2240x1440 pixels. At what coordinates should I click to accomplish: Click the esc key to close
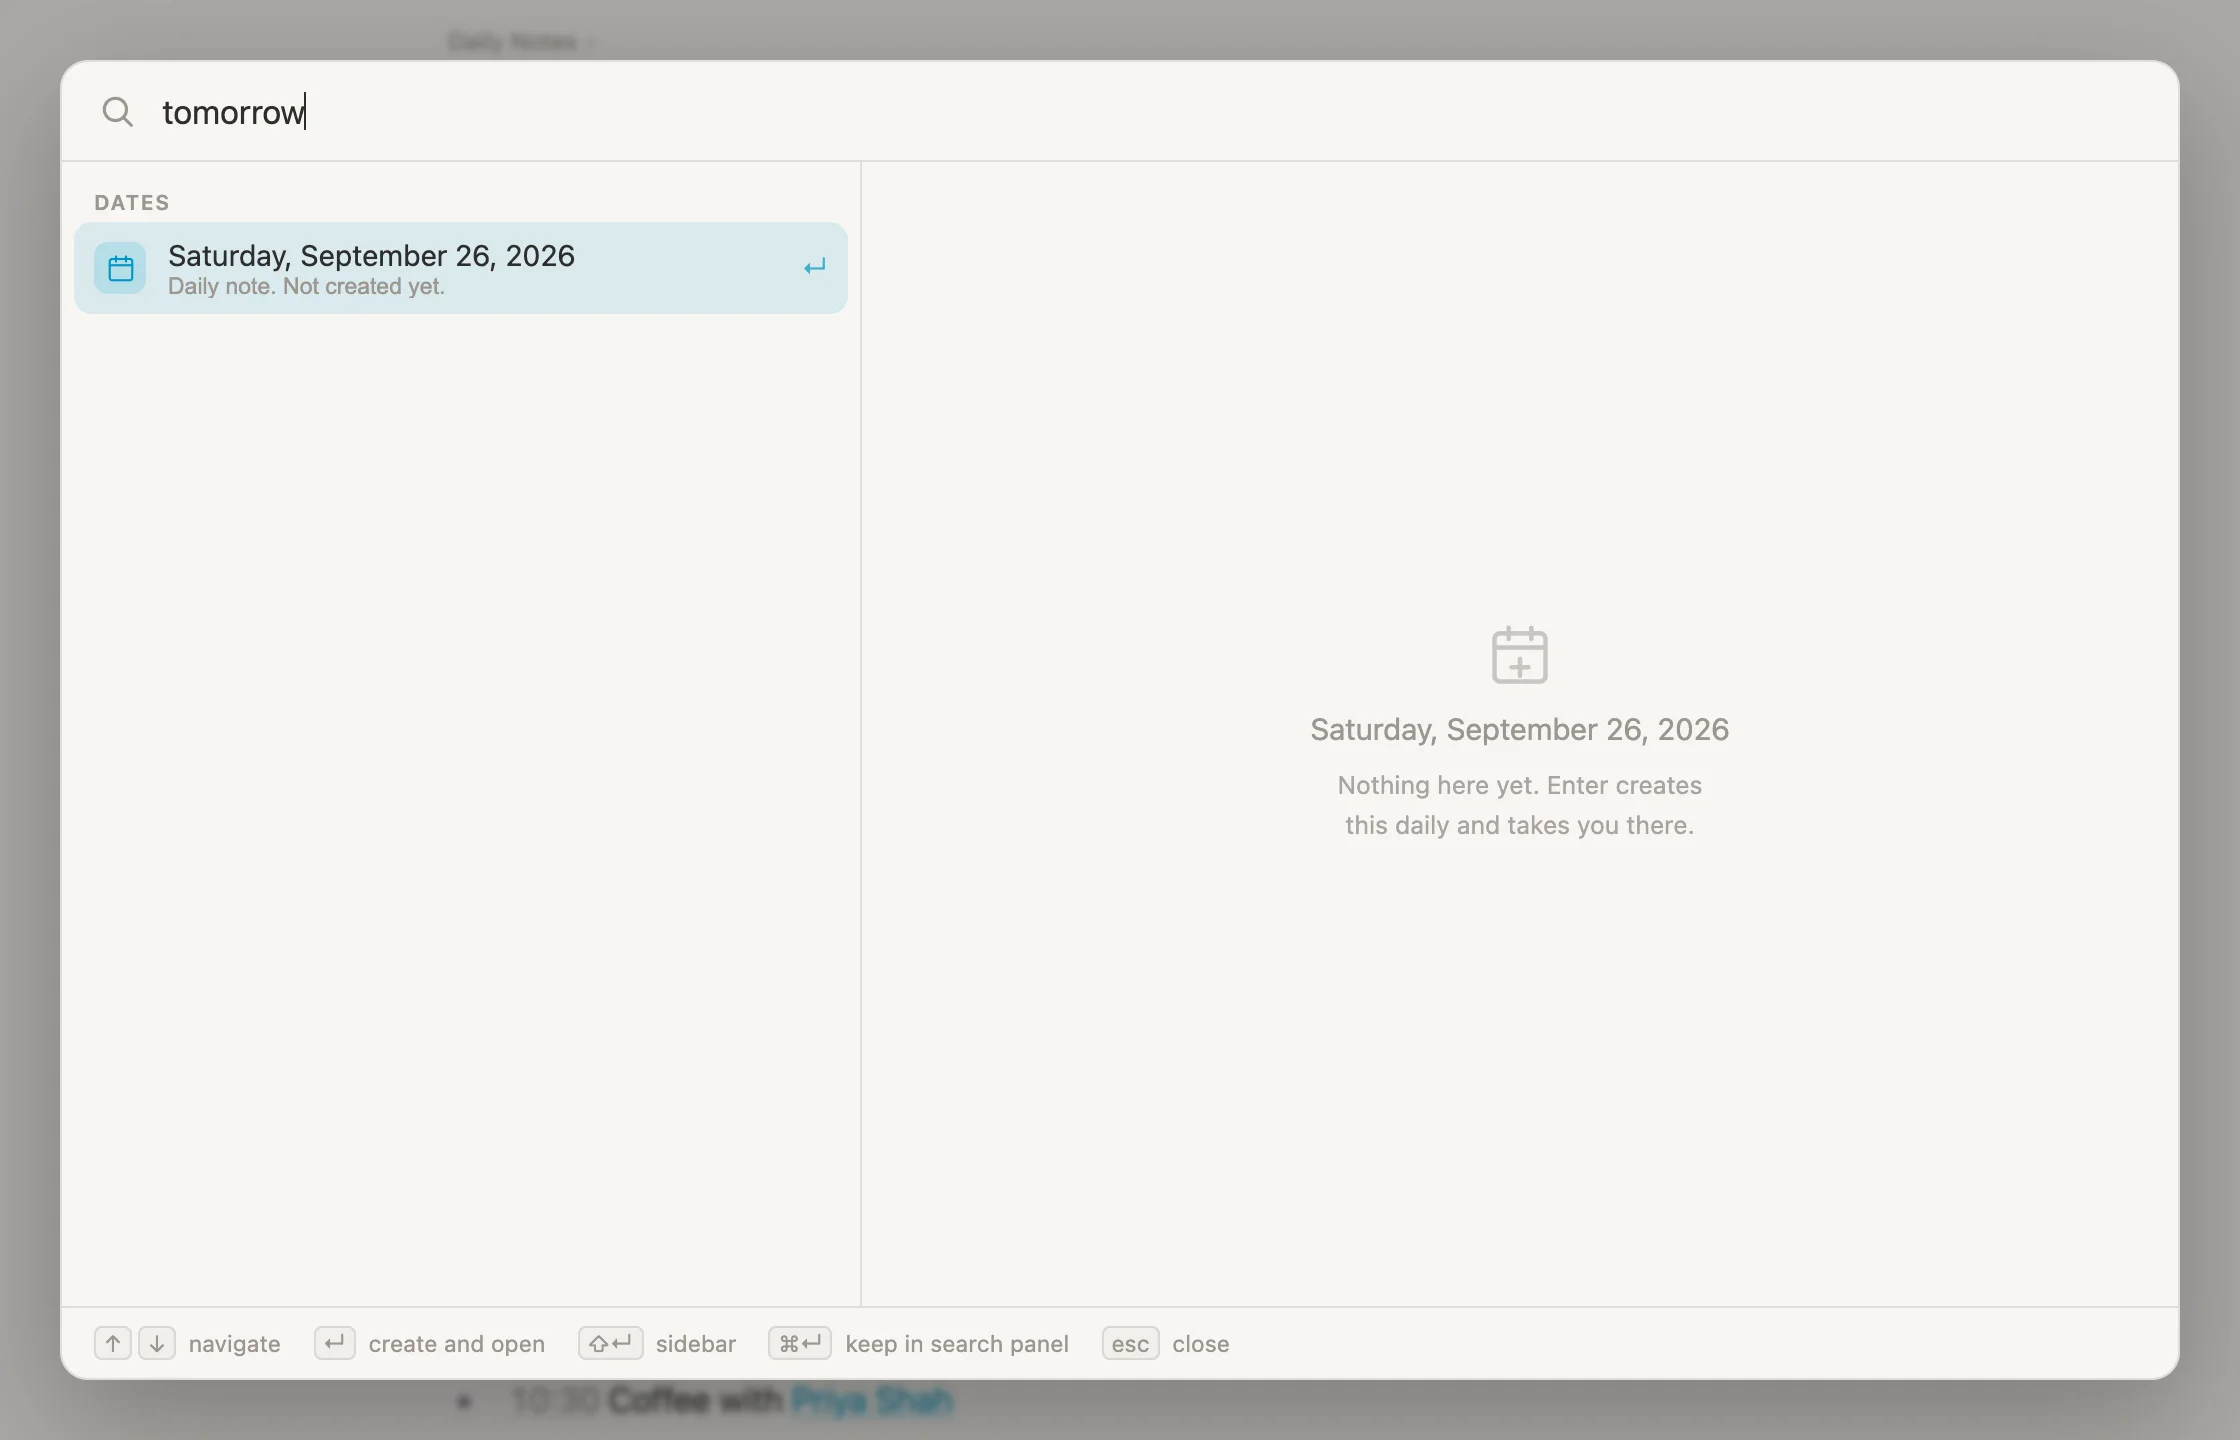tap(1130, 1343)
